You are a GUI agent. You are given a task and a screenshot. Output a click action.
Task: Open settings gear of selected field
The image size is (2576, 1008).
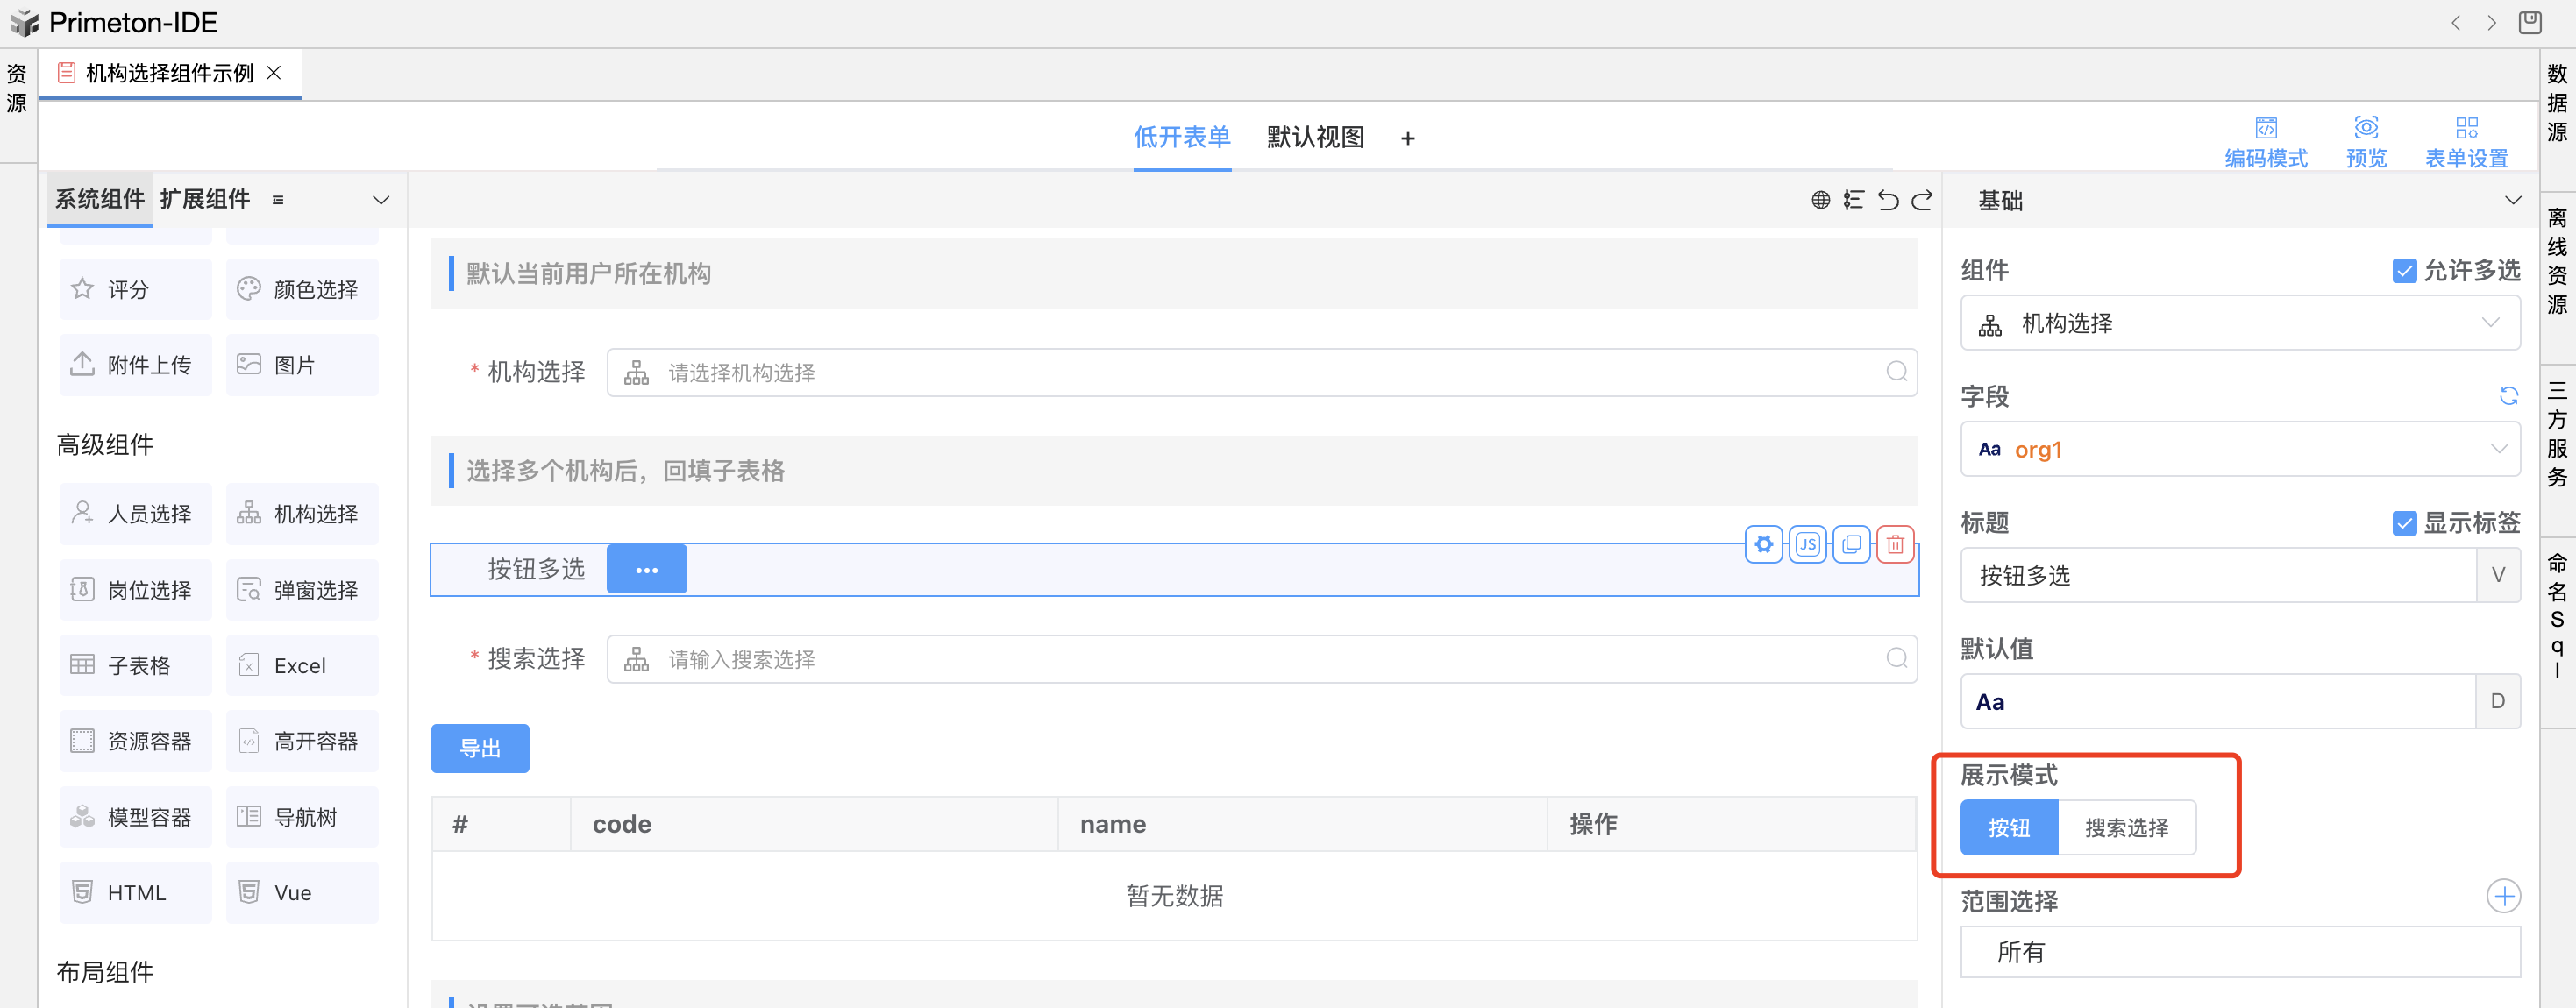[1764, 544]
